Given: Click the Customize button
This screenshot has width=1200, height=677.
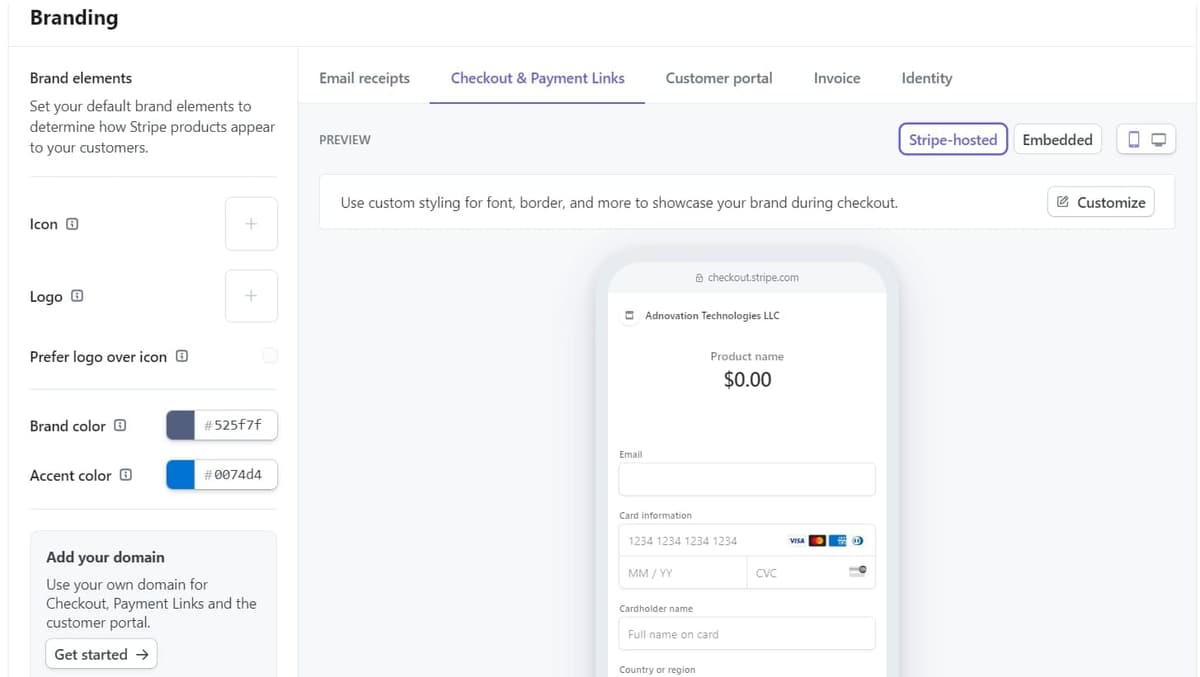Looking at the screenshot, I should 1101,202.
